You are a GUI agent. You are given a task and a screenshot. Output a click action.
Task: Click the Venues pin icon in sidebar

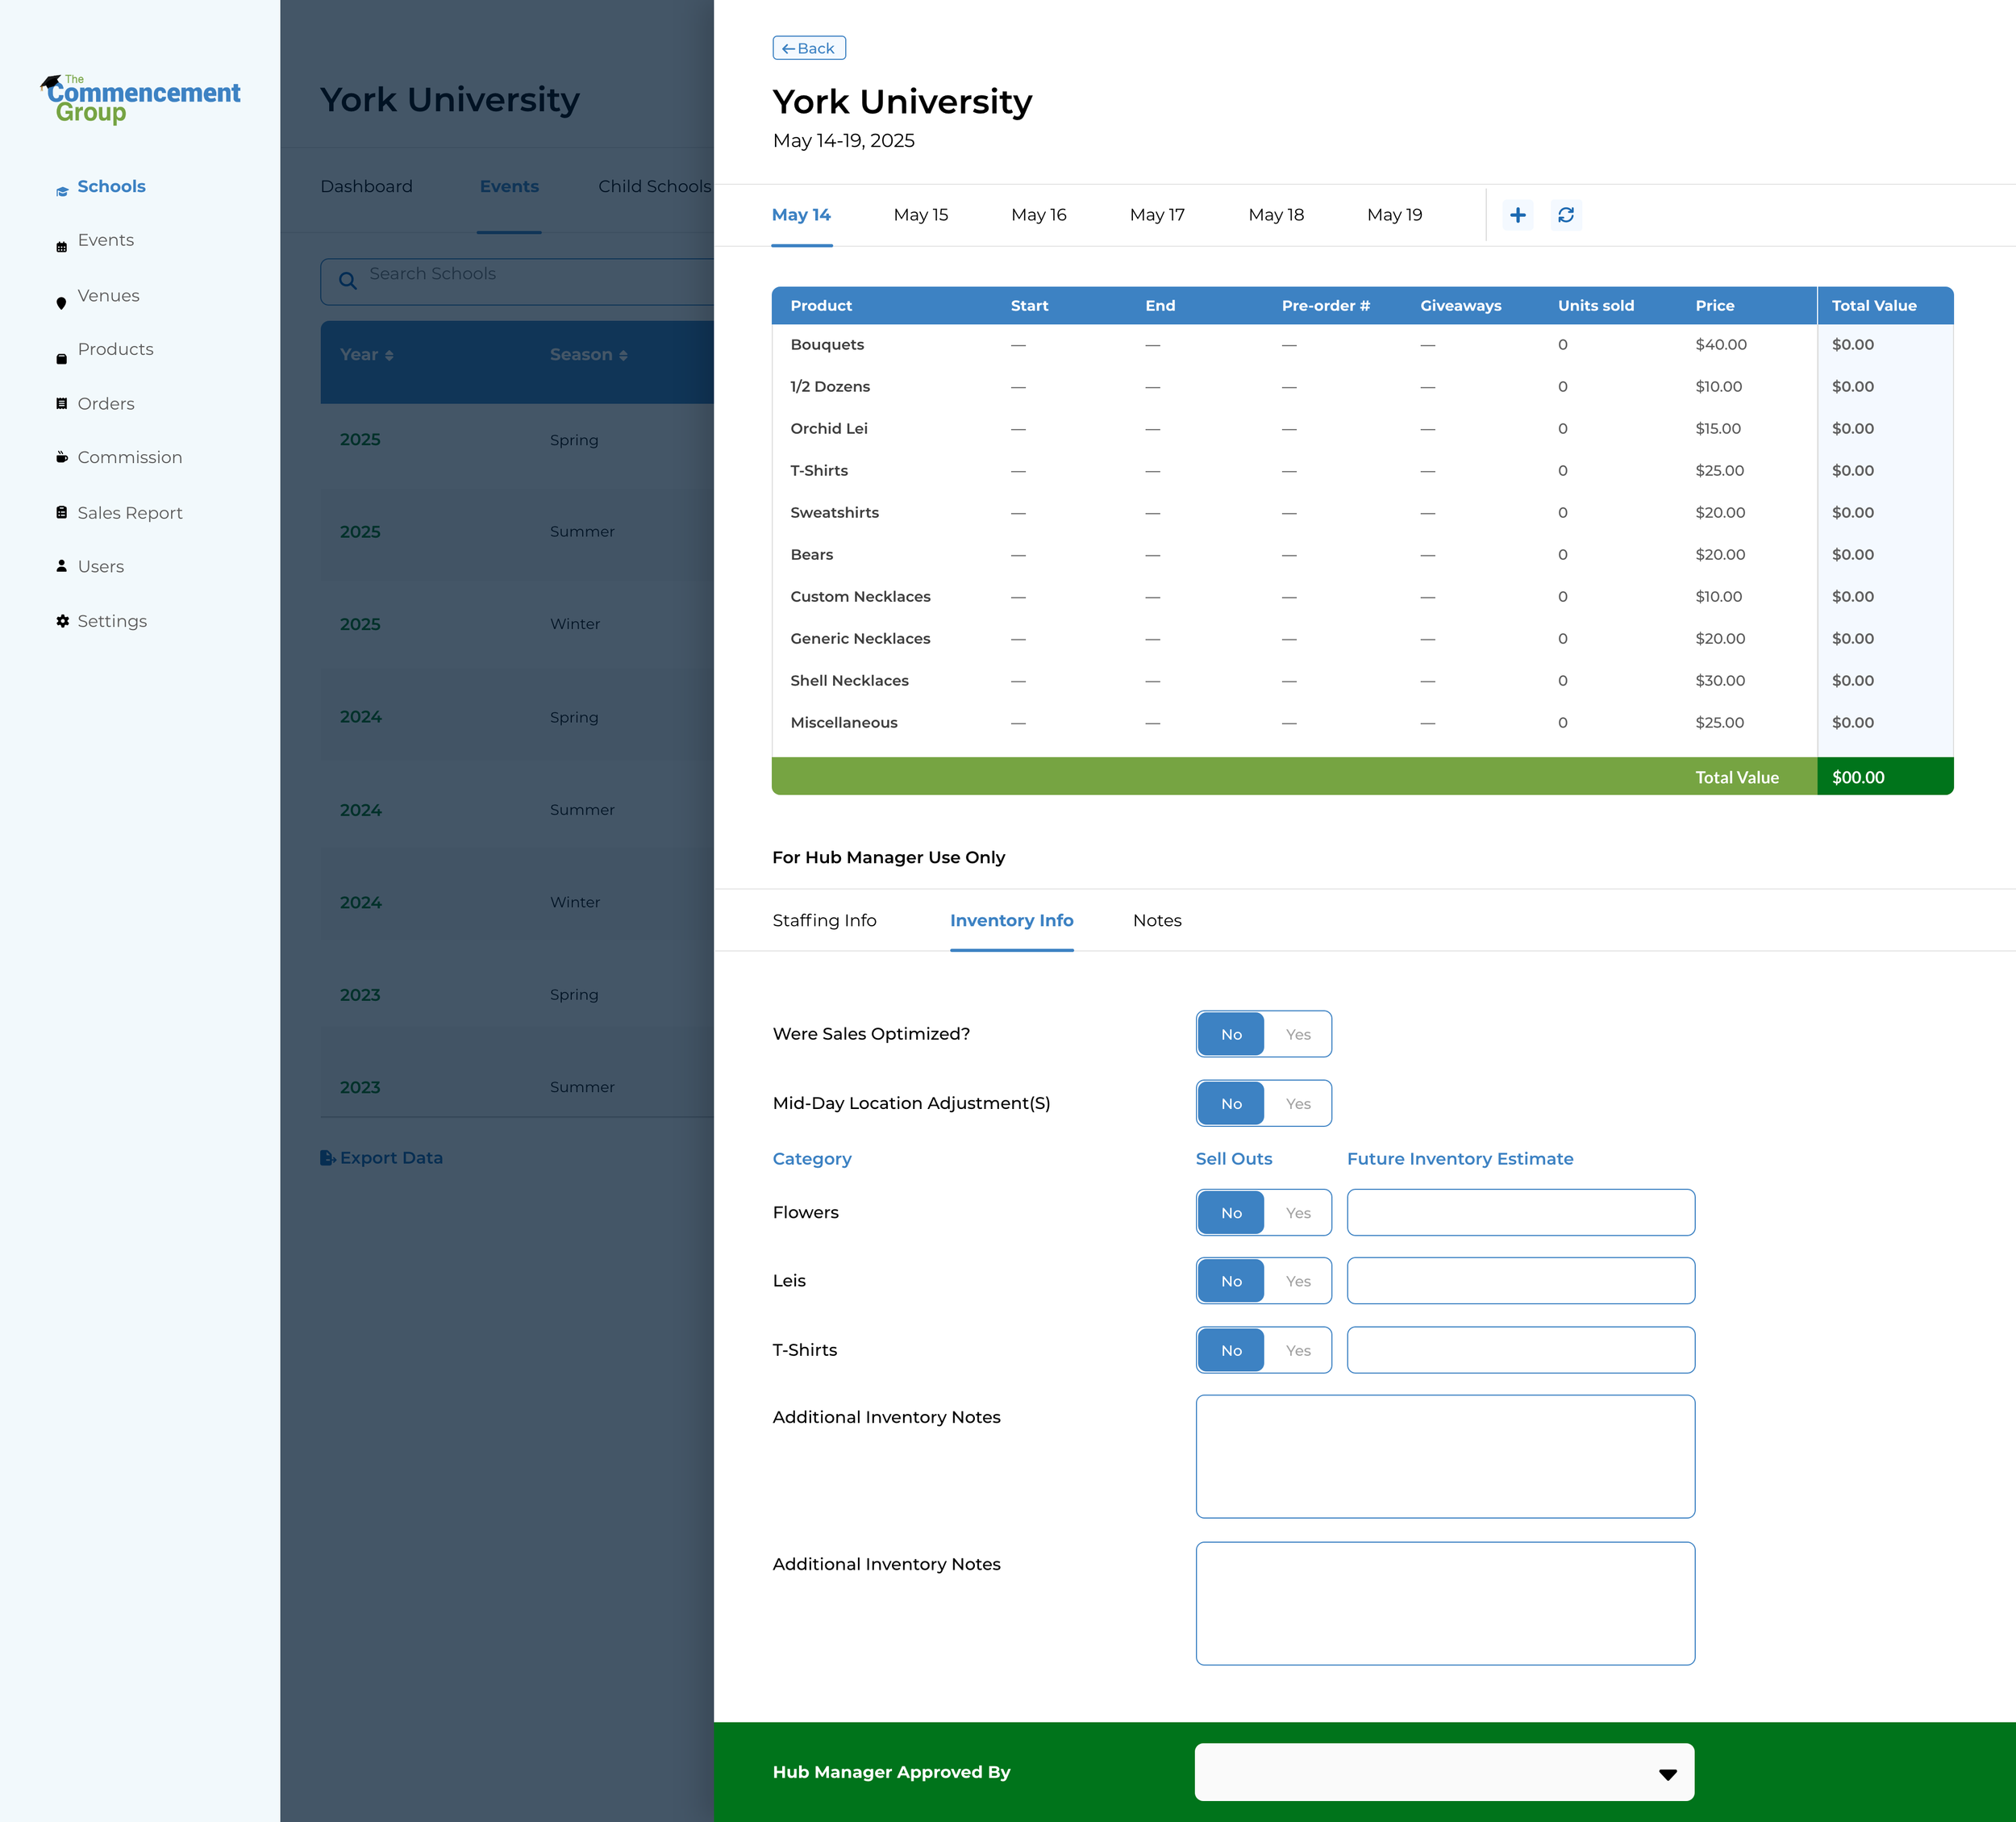(62, 303)
